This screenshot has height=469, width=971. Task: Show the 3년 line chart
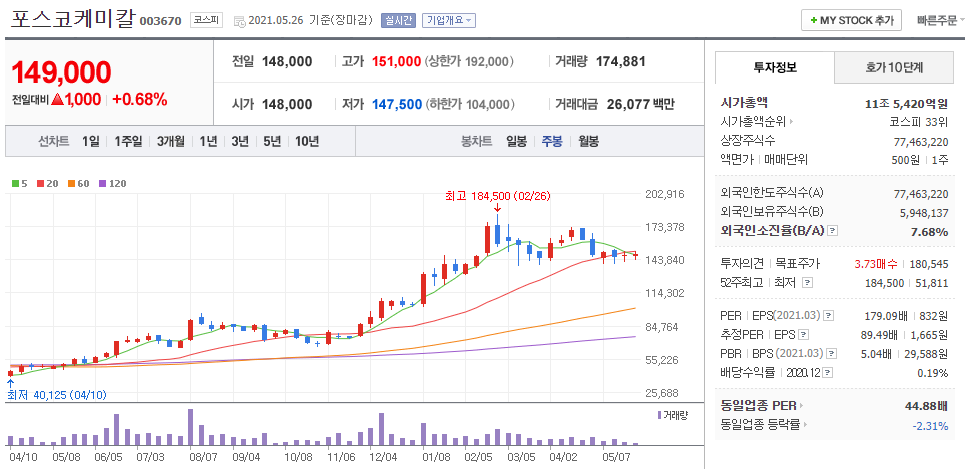click(x=240, y=141)
